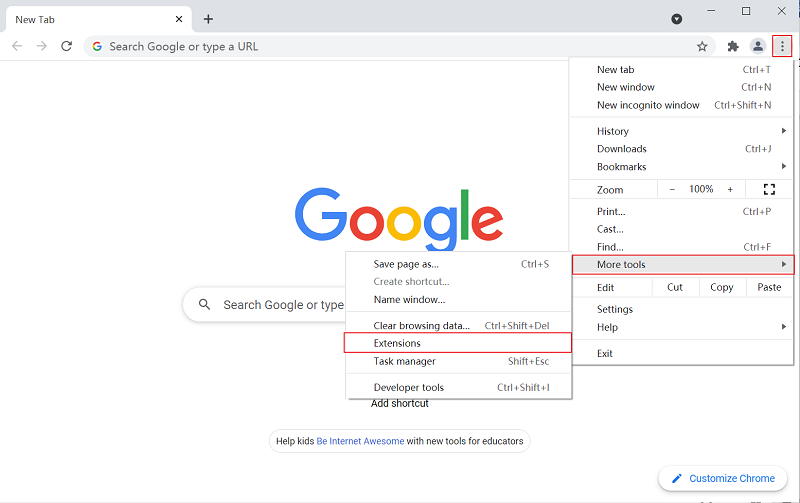The image size is (800, 503).
Task: Choose Cast... from the menu
Action: click(x=682, y=229)
